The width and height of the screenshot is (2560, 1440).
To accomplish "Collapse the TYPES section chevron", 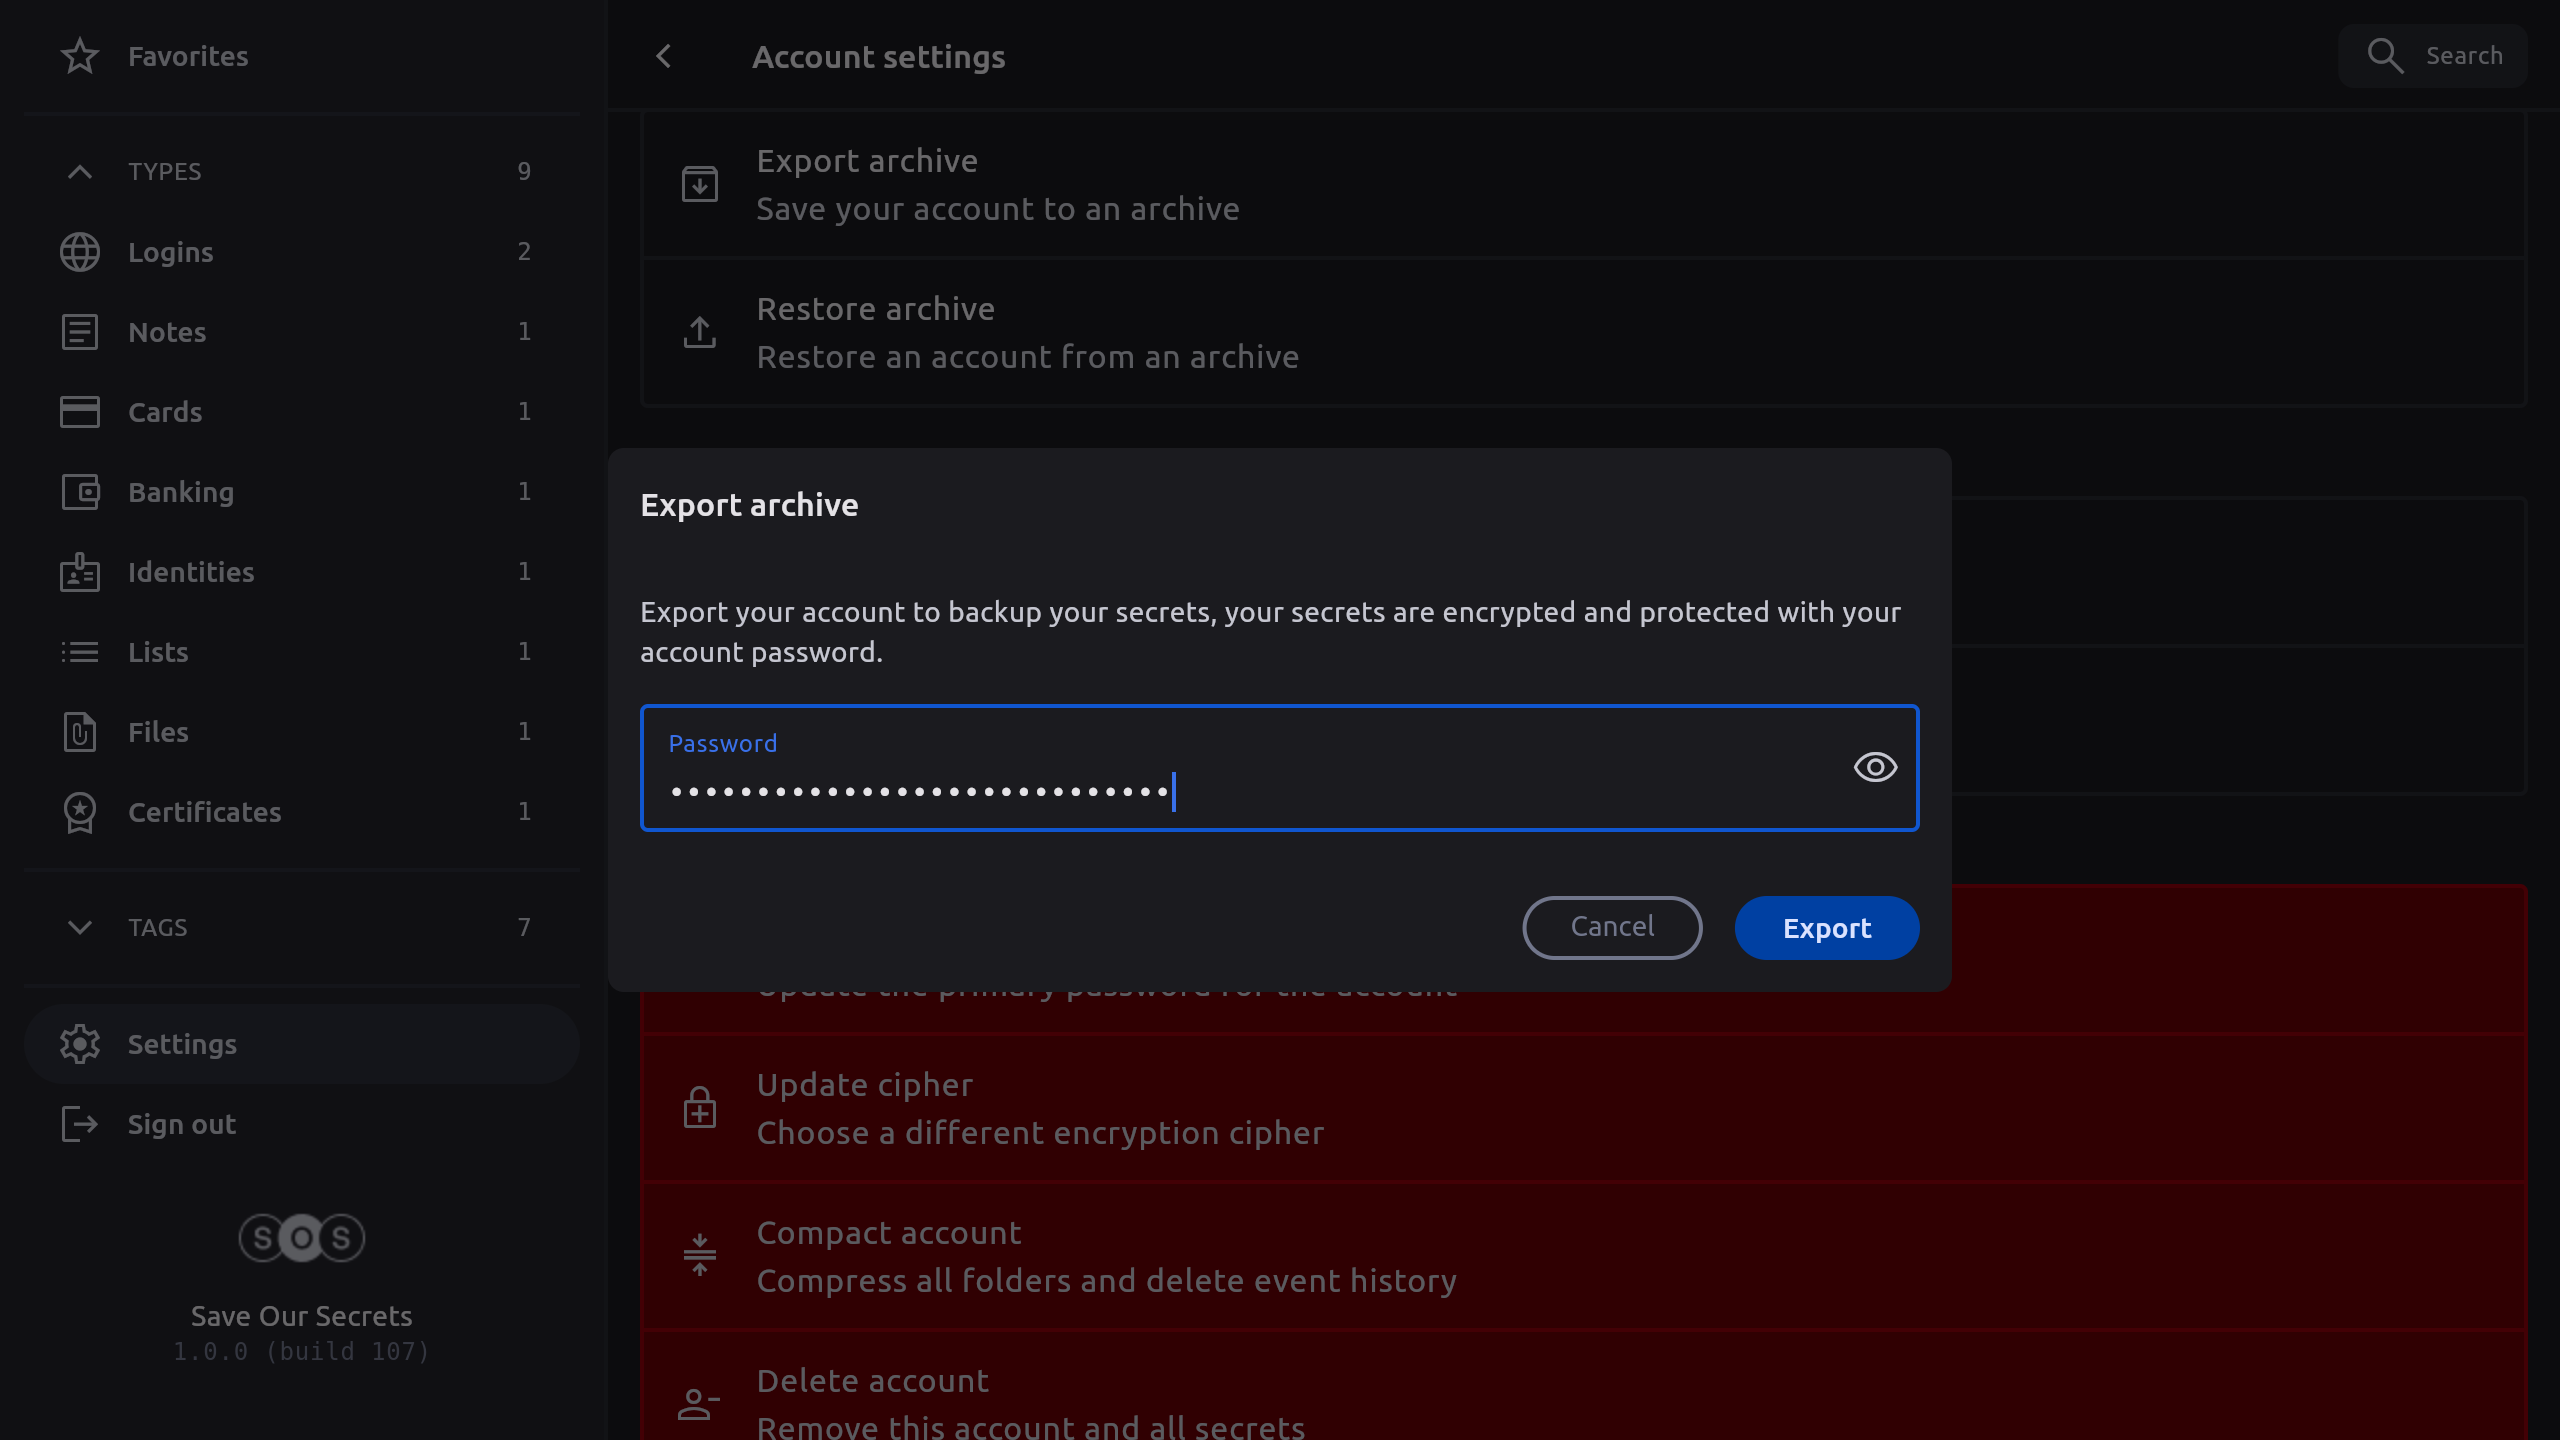I will point(80,172).
